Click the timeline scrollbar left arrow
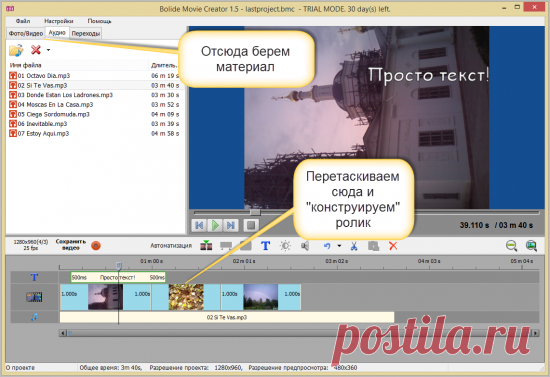Screen dimensions: 550x377 point(63,333)
